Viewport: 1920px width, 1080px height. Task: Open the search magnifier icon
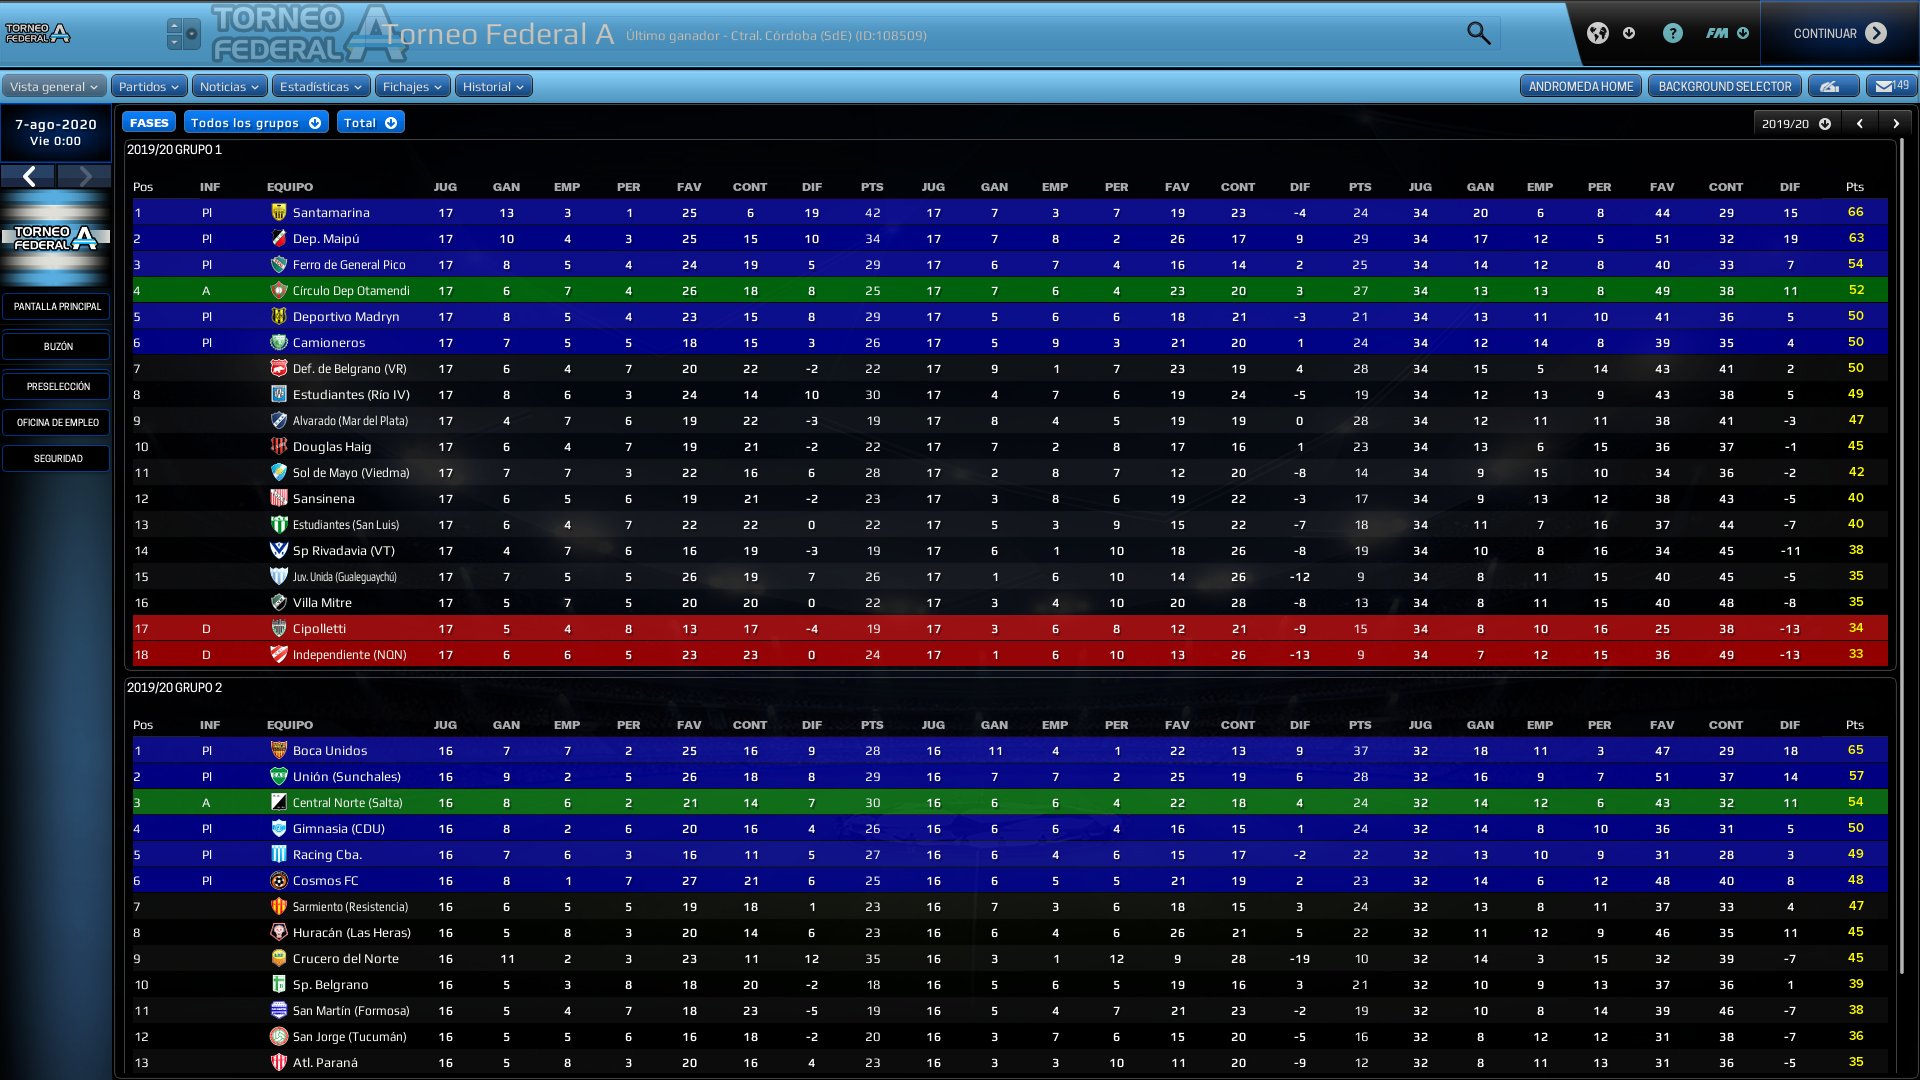(x=1478, y=33)
